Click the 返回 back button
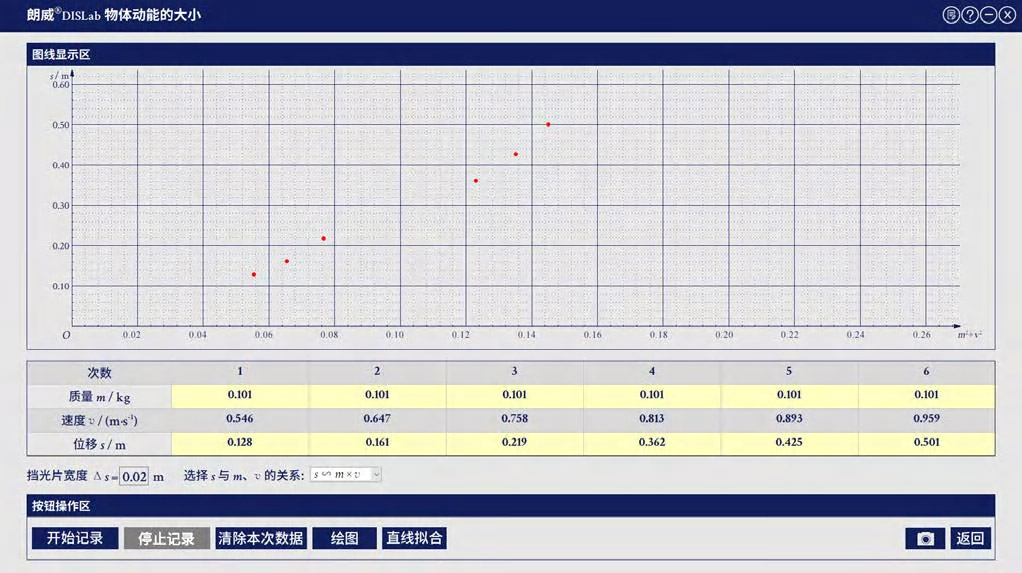Viewport: 1022px width, 573px height. [x=970, y=538]
